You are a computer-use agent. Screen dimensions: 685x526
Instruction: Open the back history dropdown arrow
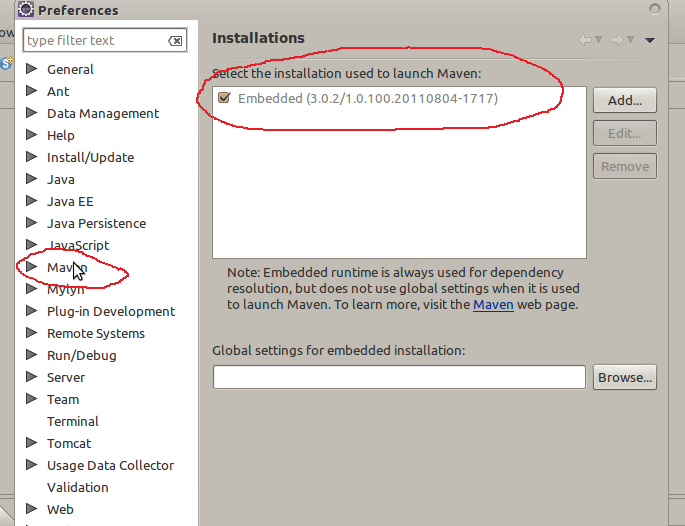coord(599,40)
